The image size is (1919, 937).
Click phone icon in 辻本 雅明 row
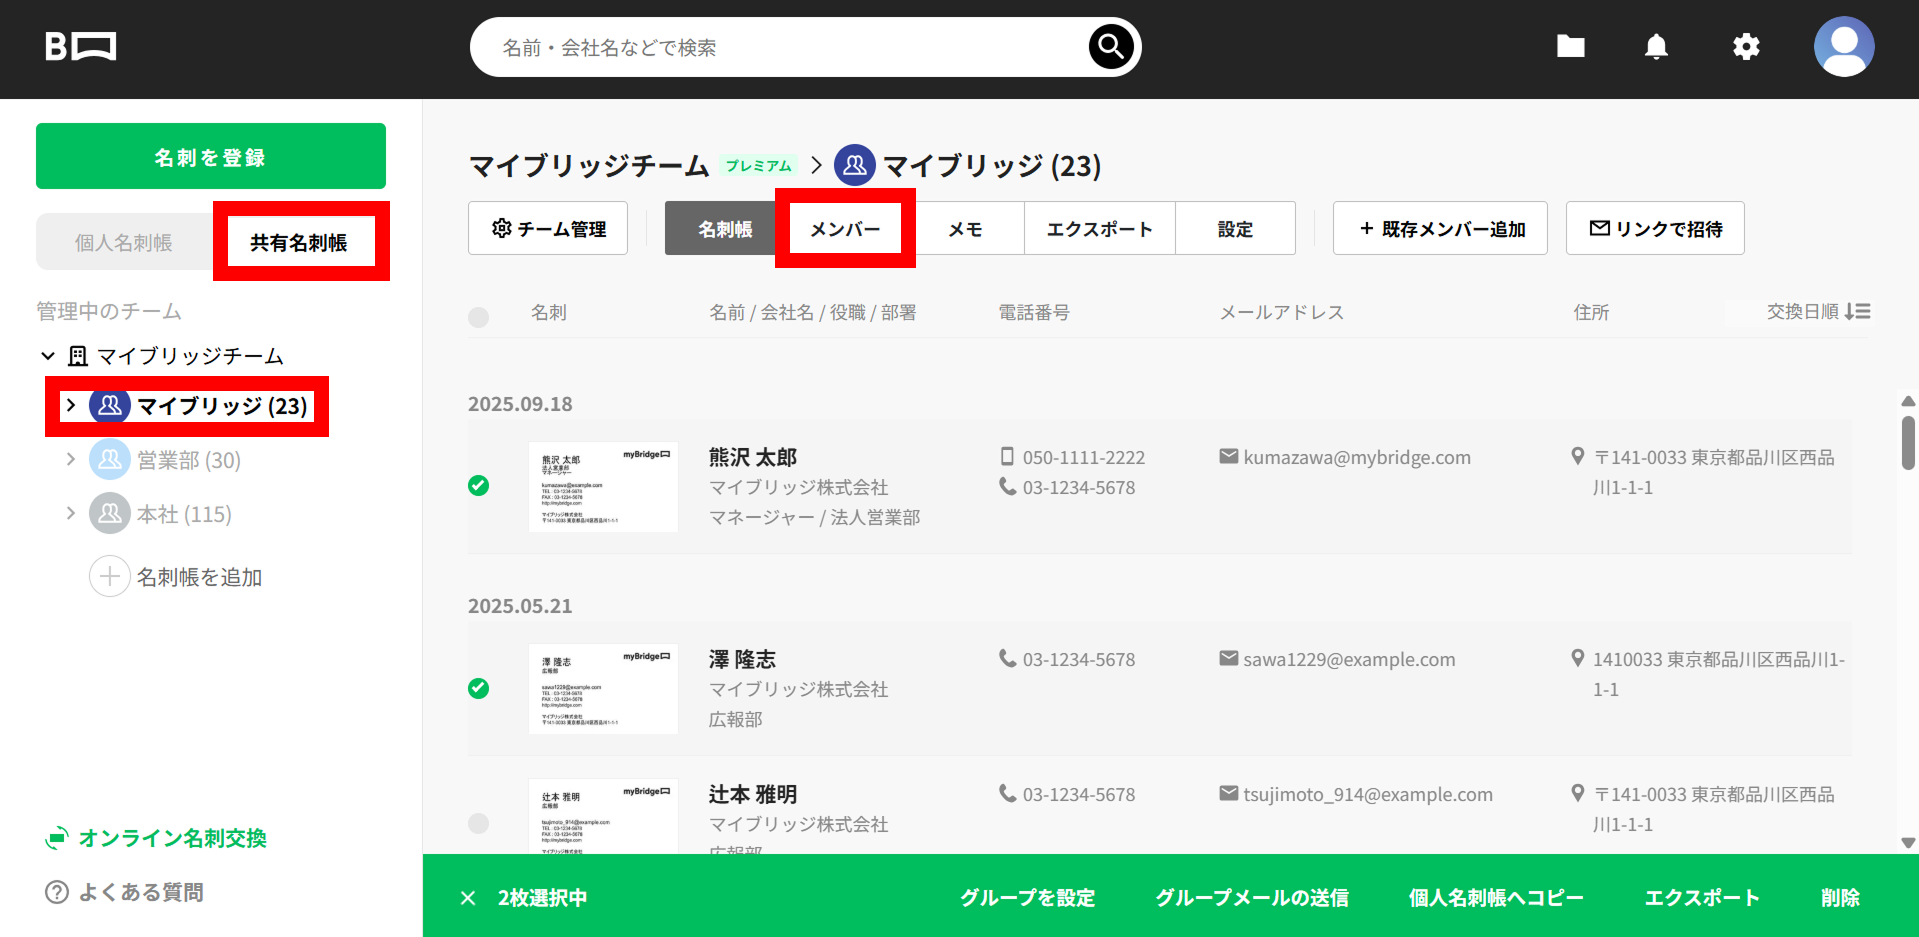coord(1007,793)
